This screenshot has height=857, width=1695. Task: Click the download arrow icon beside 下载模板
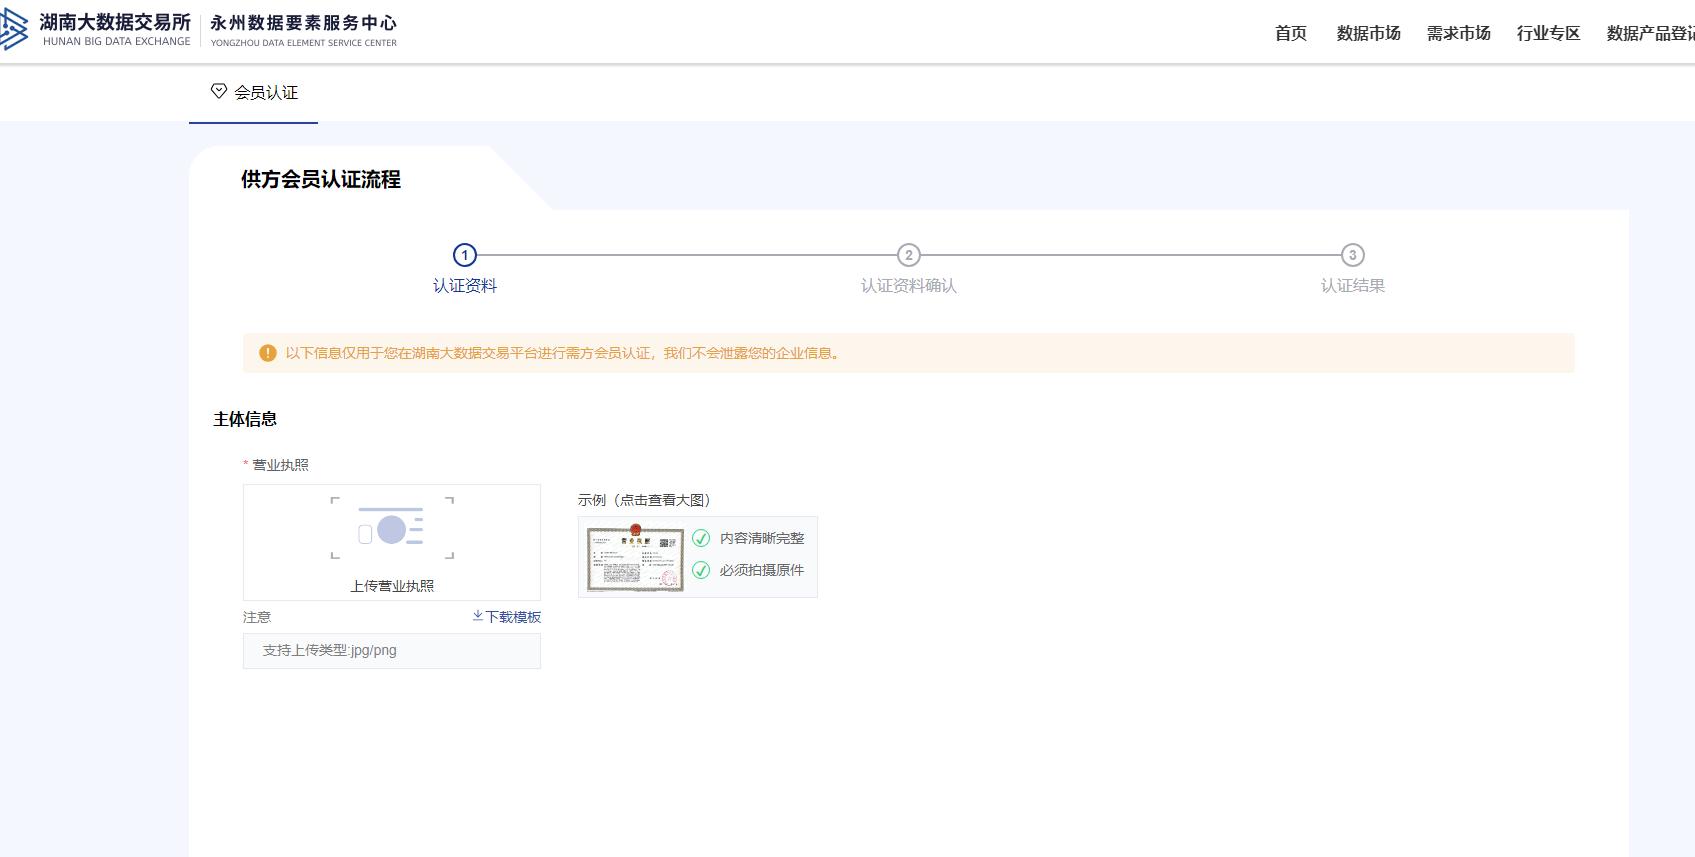point(478,616)
